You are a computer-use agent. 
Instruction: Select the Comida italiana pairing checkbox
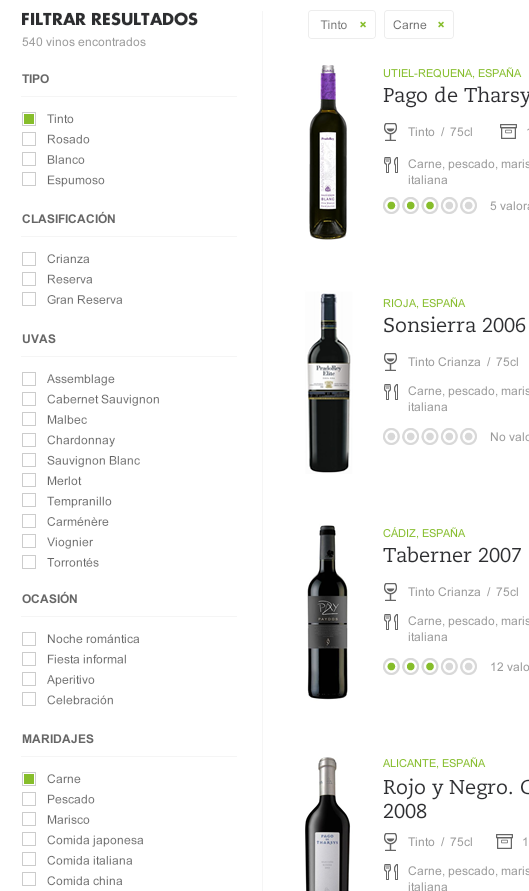point(29,860)
